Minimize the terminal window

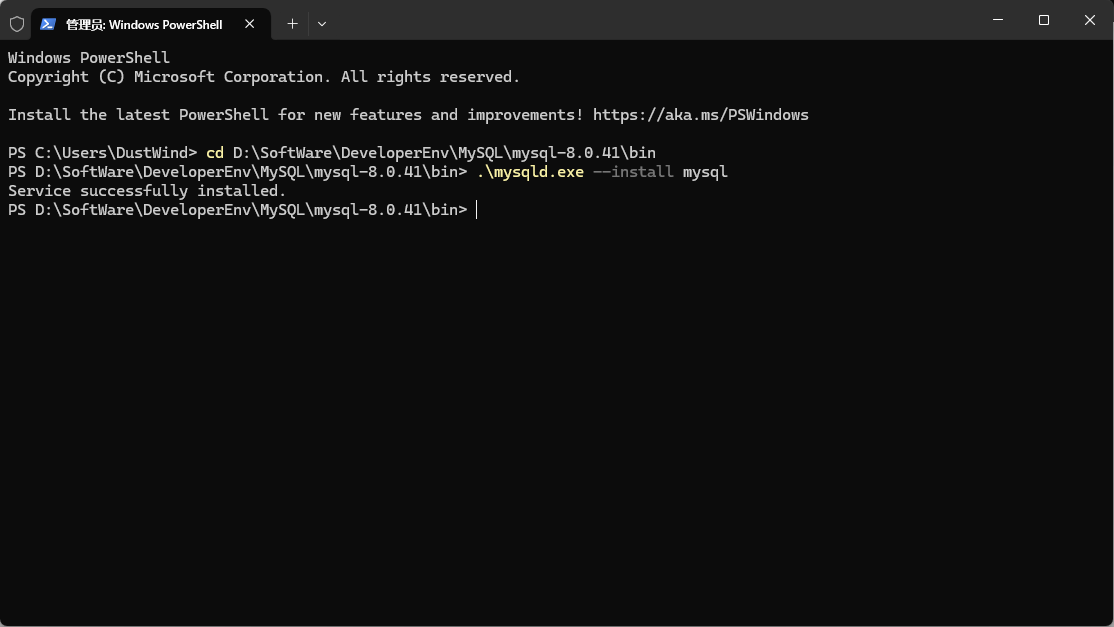(x=998, y=20)
